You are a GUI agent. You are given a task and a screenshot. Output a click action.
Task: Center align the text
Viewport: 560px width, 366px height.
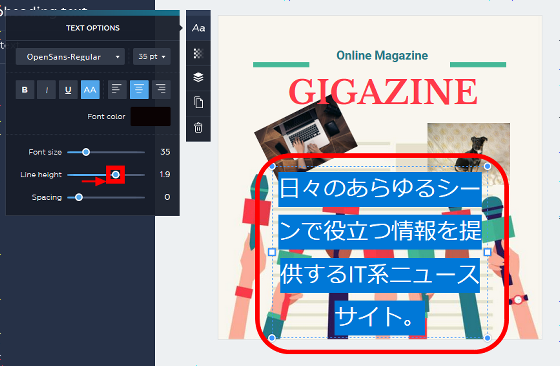139,90
